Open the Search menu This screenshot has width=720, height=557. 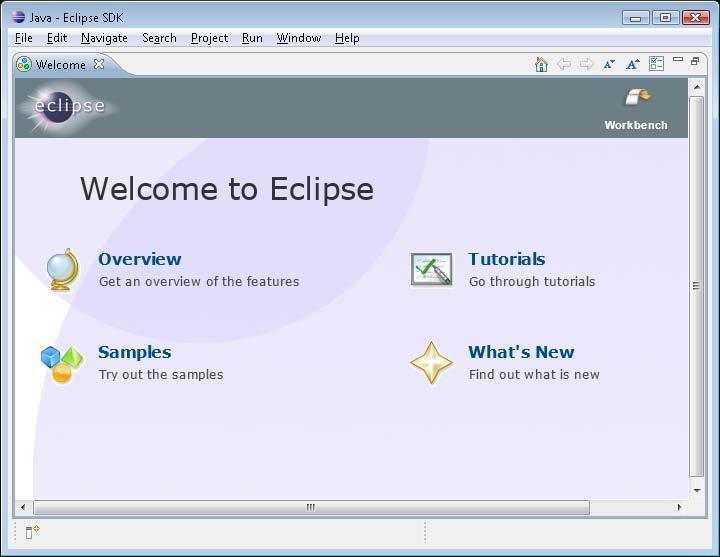coord(159,38)
